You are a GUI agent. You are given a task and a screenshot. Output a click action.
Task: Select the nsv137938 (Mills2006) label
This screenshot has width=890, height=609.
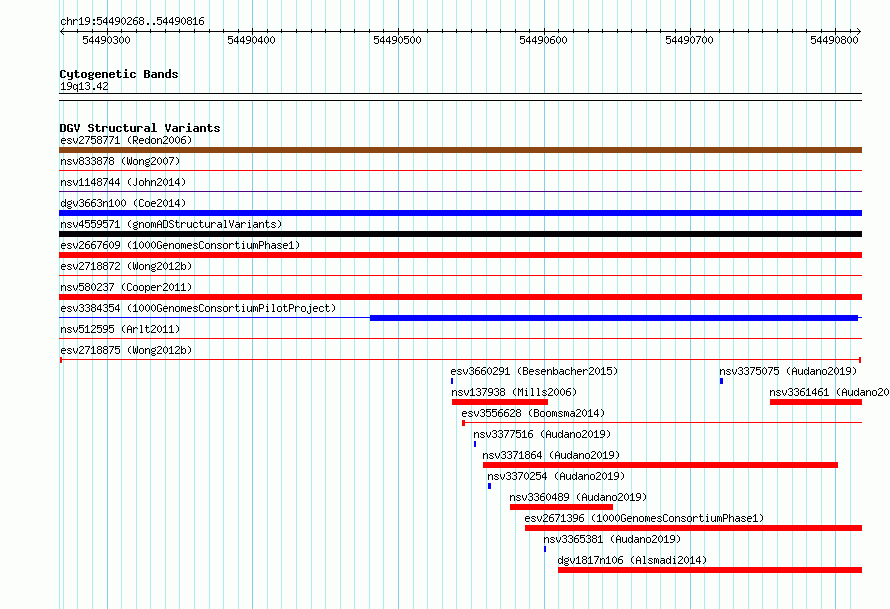[514, 392]
